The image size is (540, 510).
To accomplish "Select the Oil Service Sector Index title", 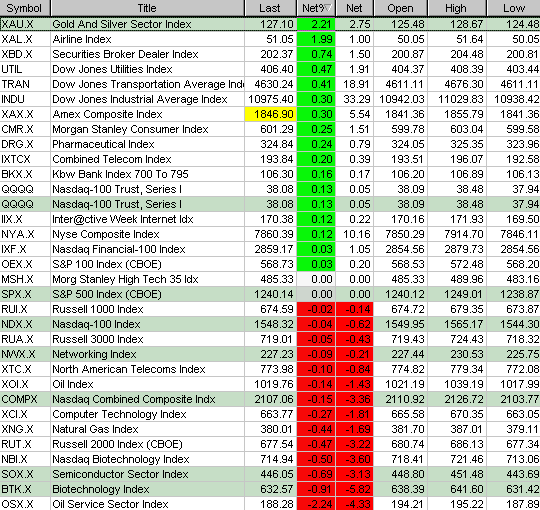I will 110,504.
